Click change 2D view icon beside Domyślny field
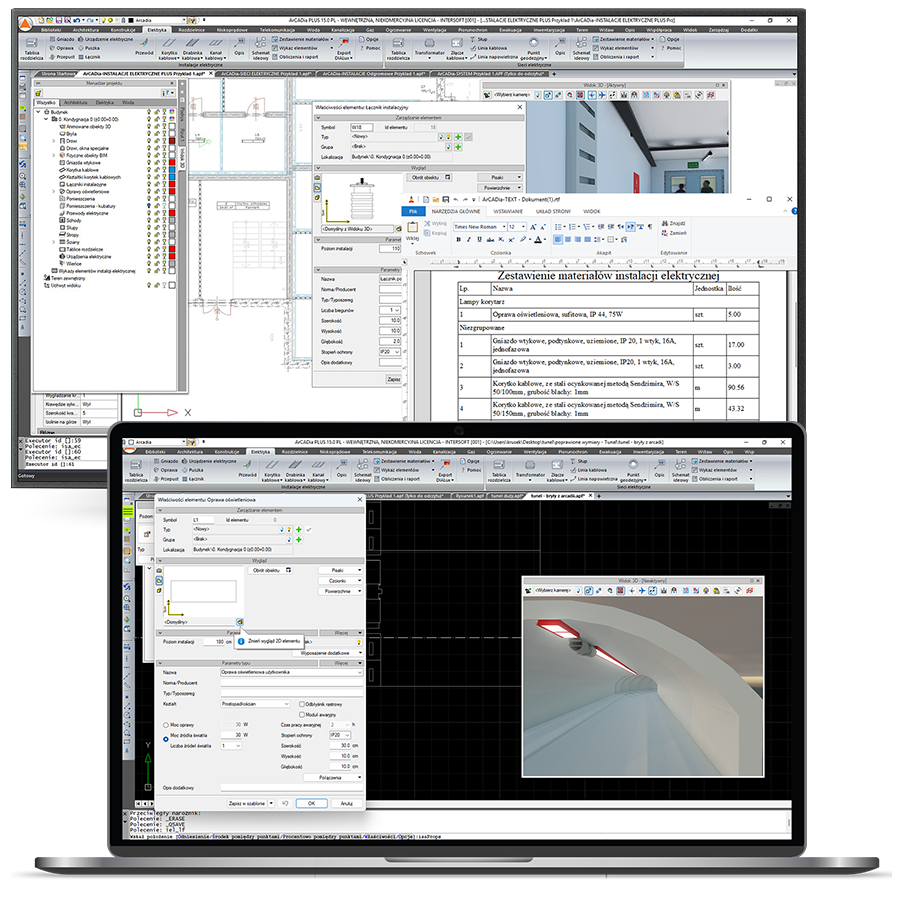 239,622
